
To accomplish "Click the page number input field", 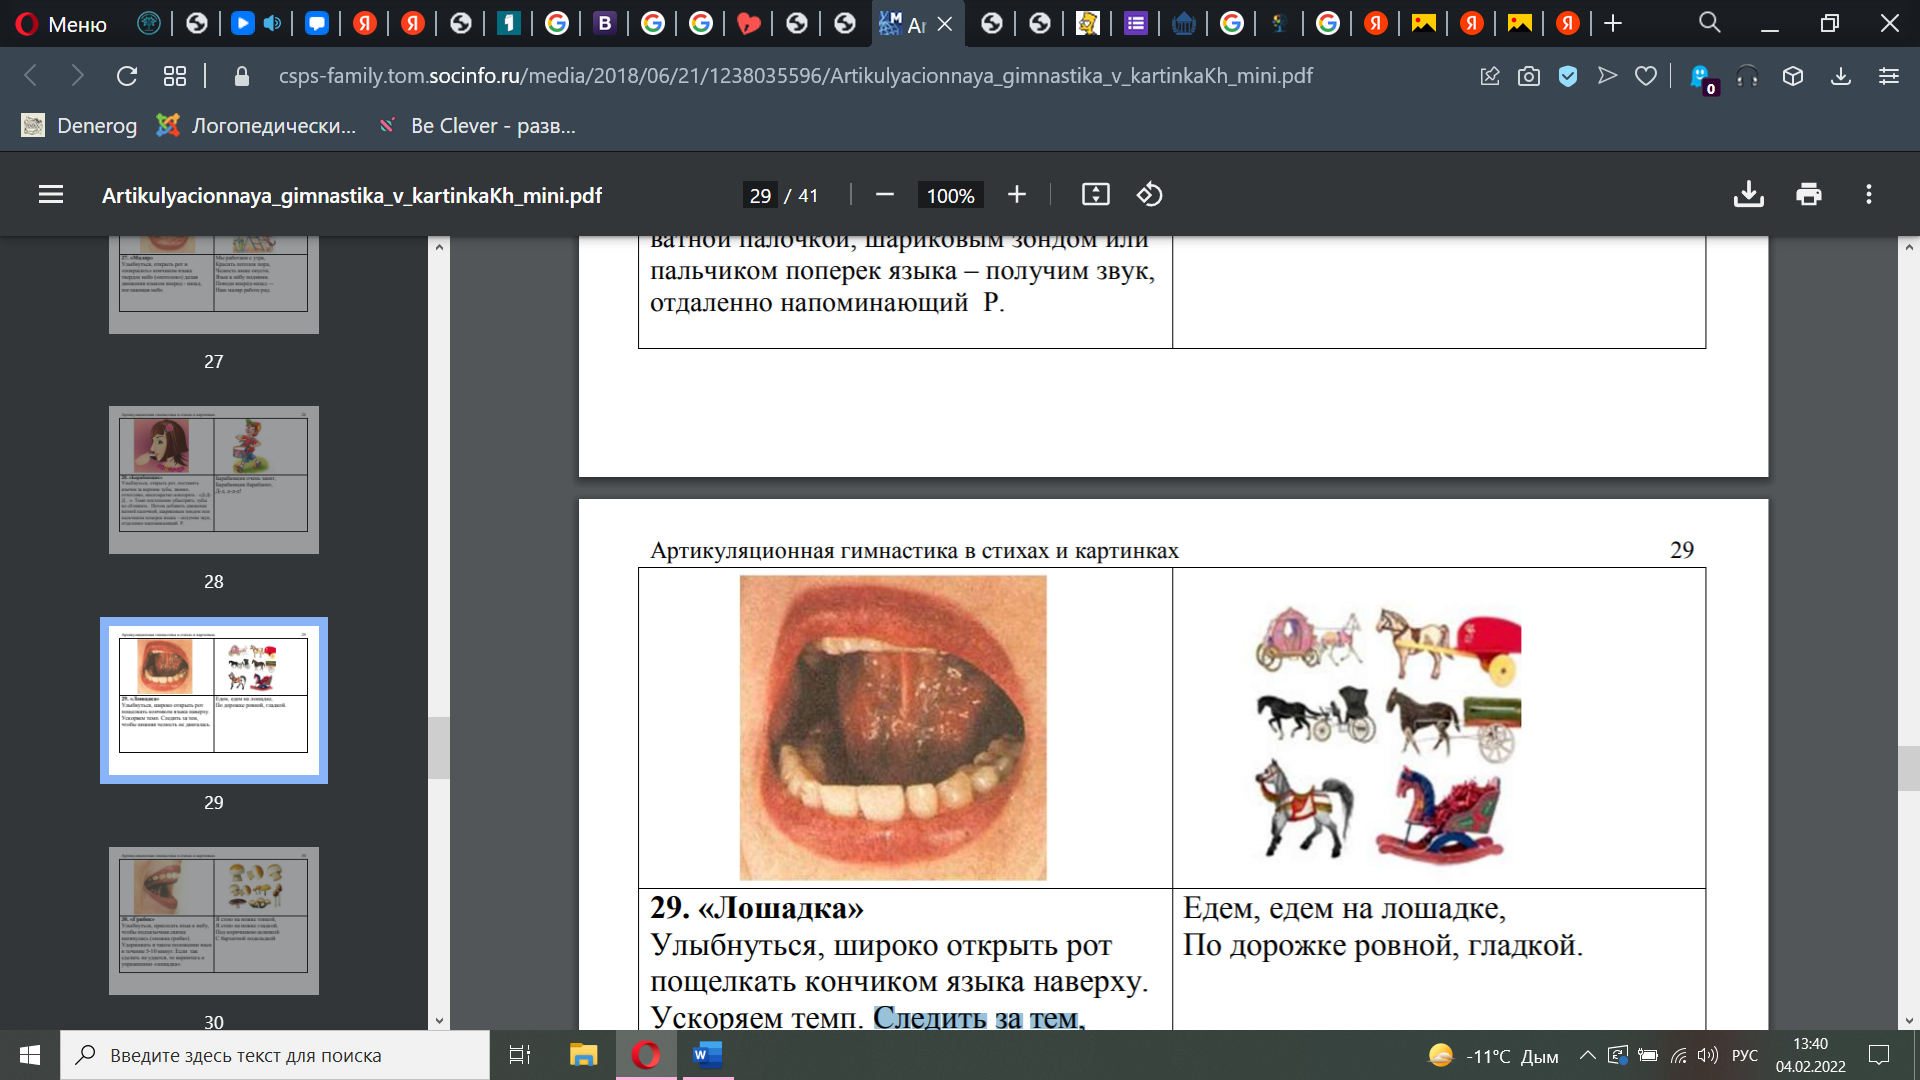I will (760, 196).
